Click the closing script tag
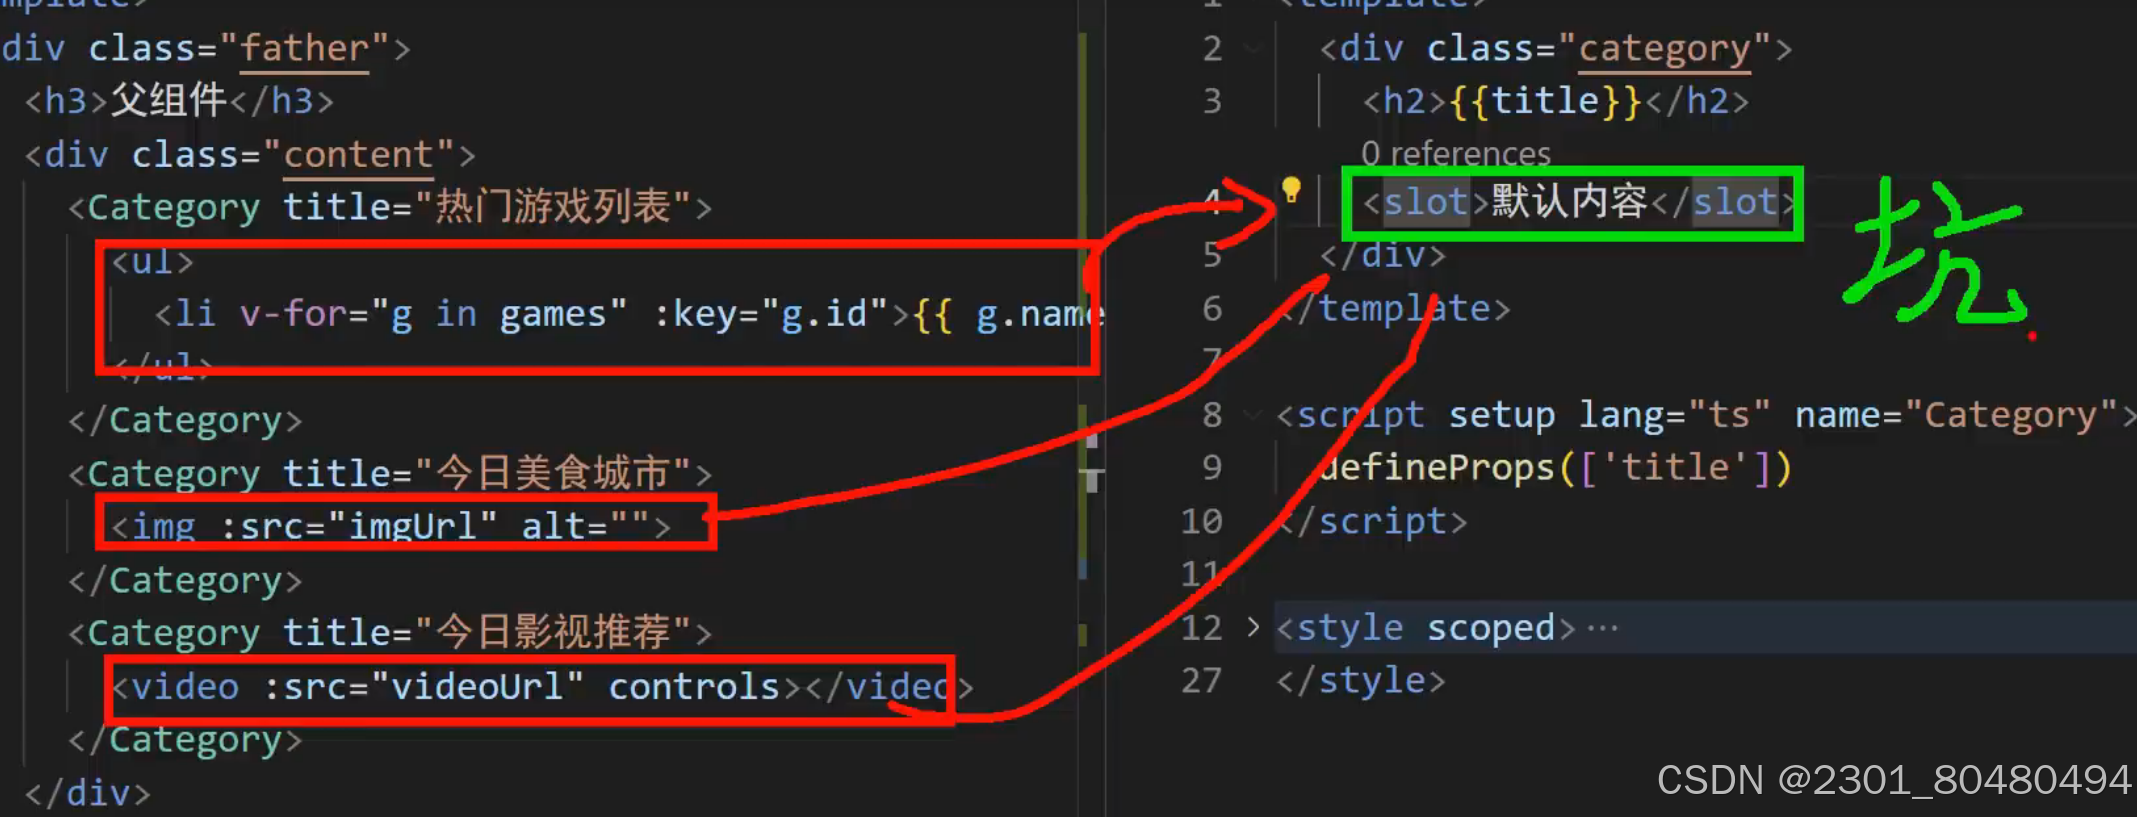 pyautogui.click(x=1372, y=521)
